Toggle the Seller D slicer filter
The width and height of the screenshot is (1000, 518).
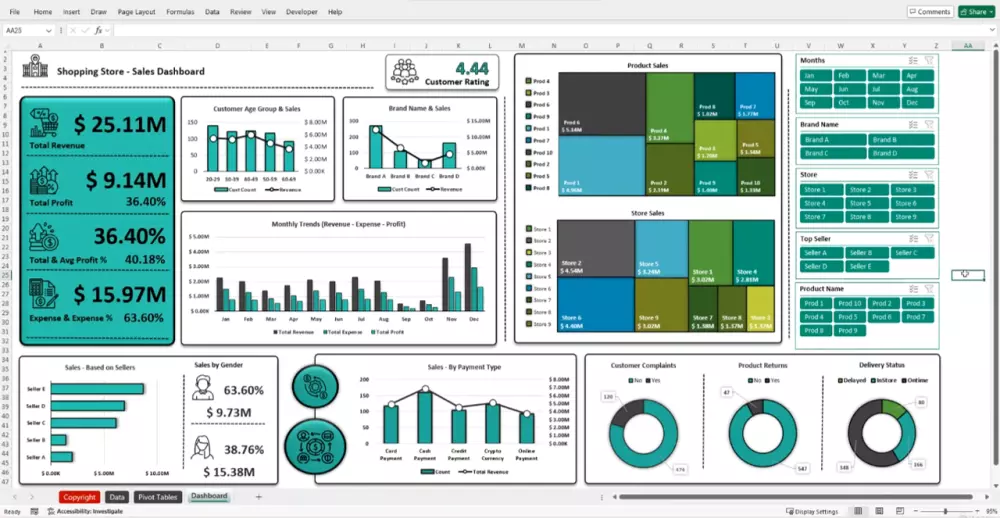pos(821,267)
